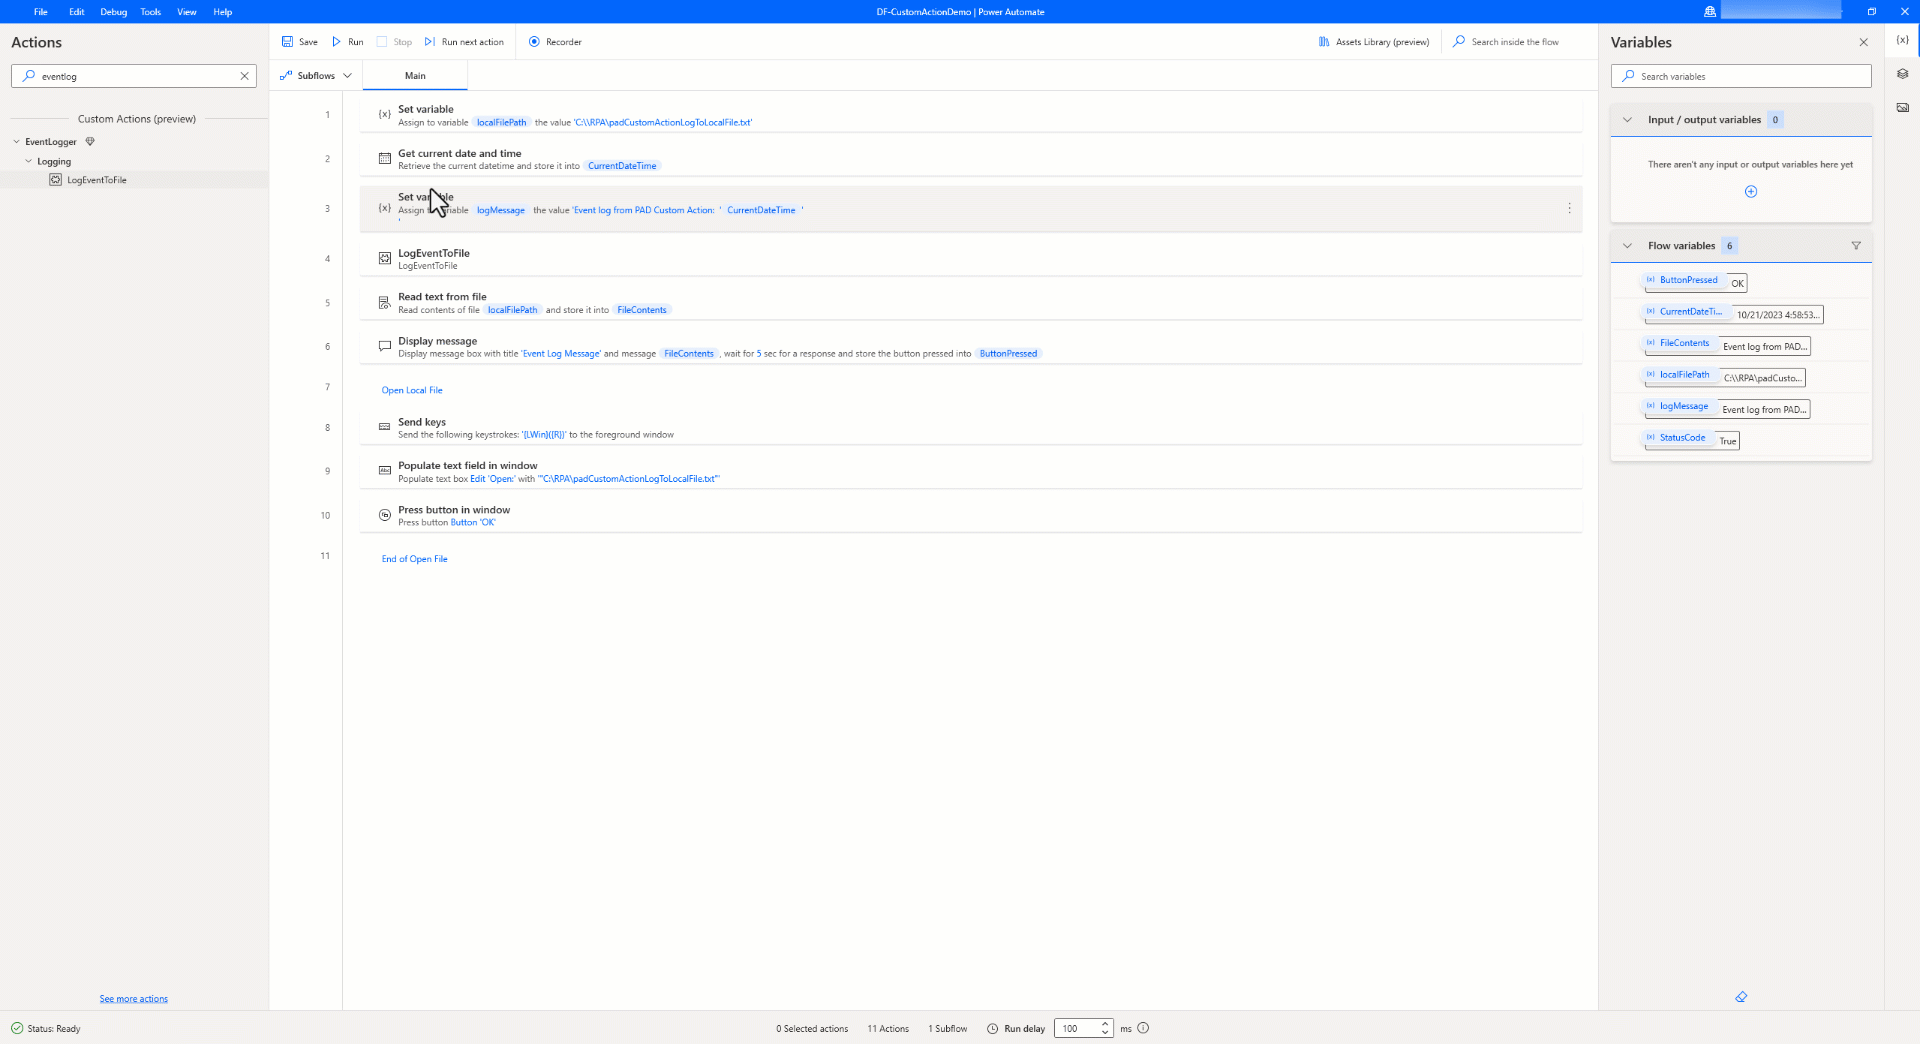1920x1044 pixels.
Task: Increase Run delay with the stepper
Action: click(x=1103, y=1023)
